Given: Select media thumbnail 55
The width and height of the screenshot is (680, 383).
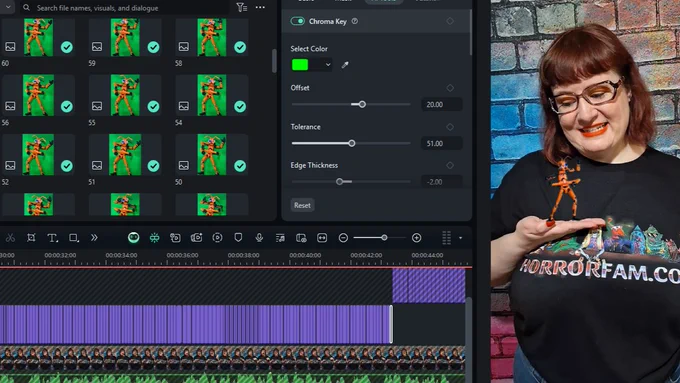Looking at the screenshot, I should pos(125,95).
